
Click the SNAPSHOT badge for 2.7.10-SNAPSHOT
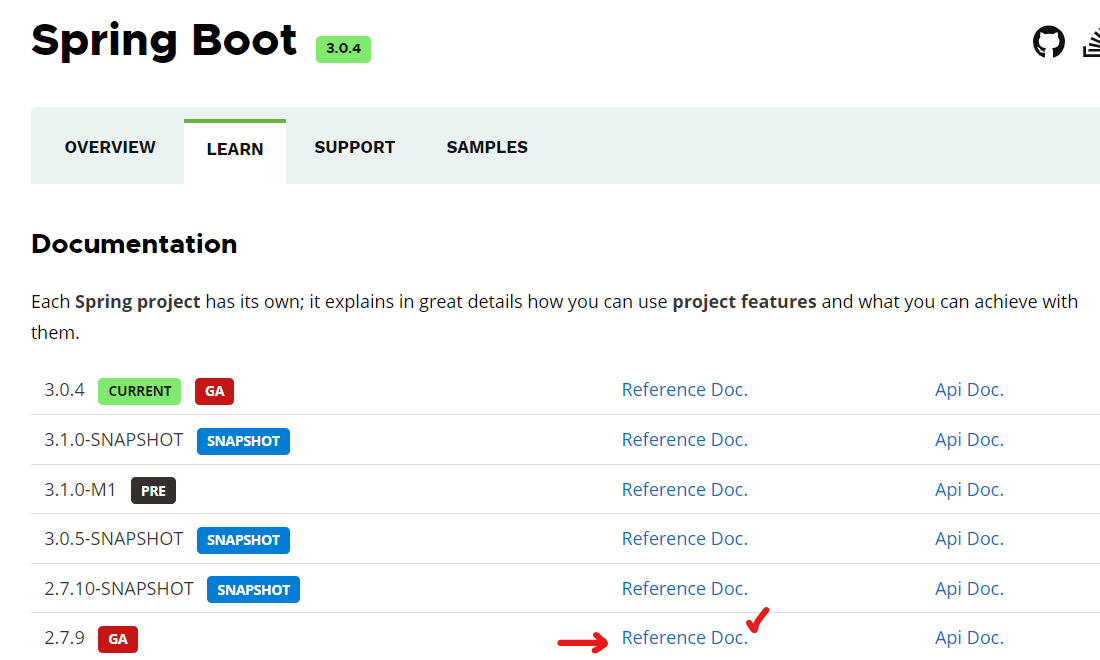[253, 590]
